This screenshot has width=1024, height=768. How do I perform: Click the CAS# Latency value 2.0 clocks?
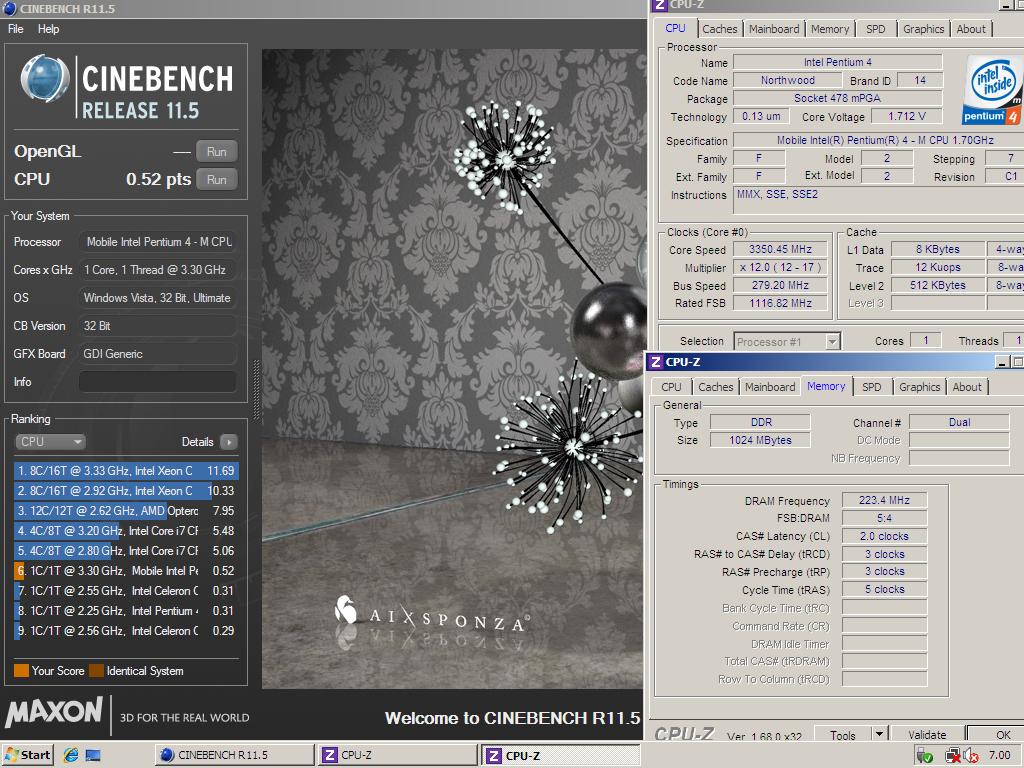click(884, 536)
